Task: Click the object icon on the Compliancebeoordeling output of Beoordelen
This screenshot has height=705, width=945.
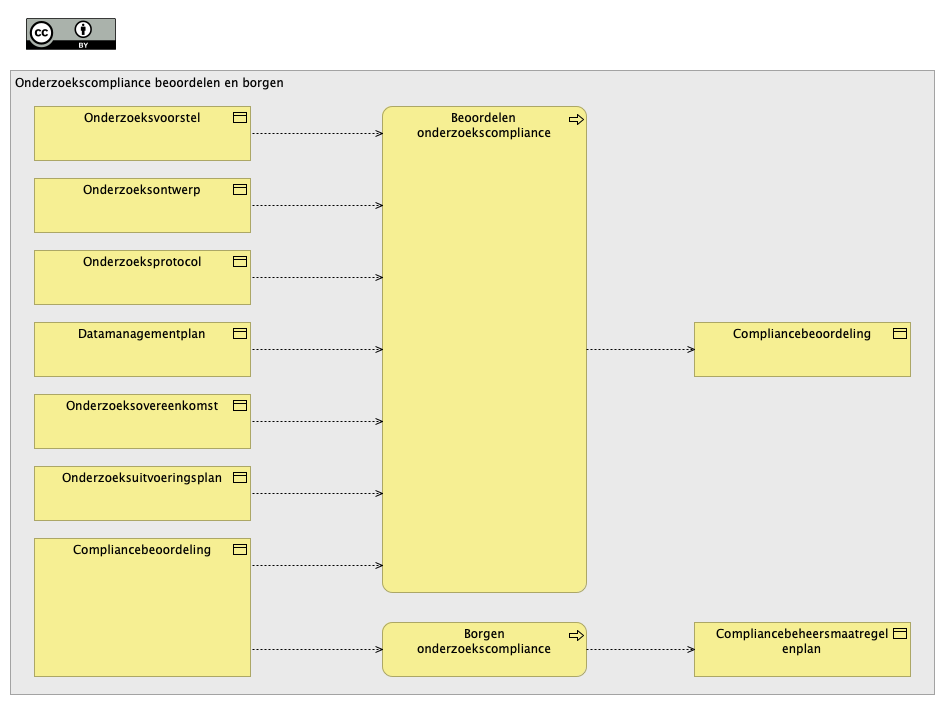Action: 900,333
